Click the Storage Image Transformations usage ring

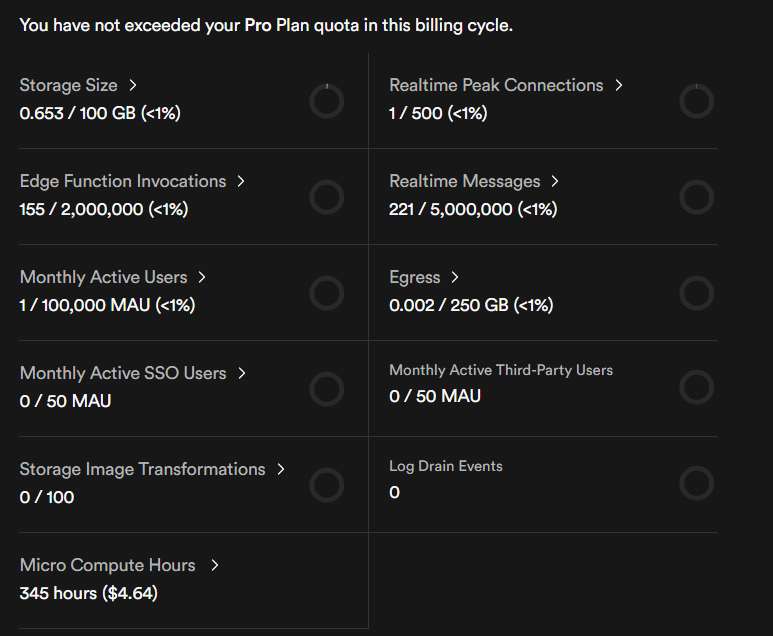point(327,485)
